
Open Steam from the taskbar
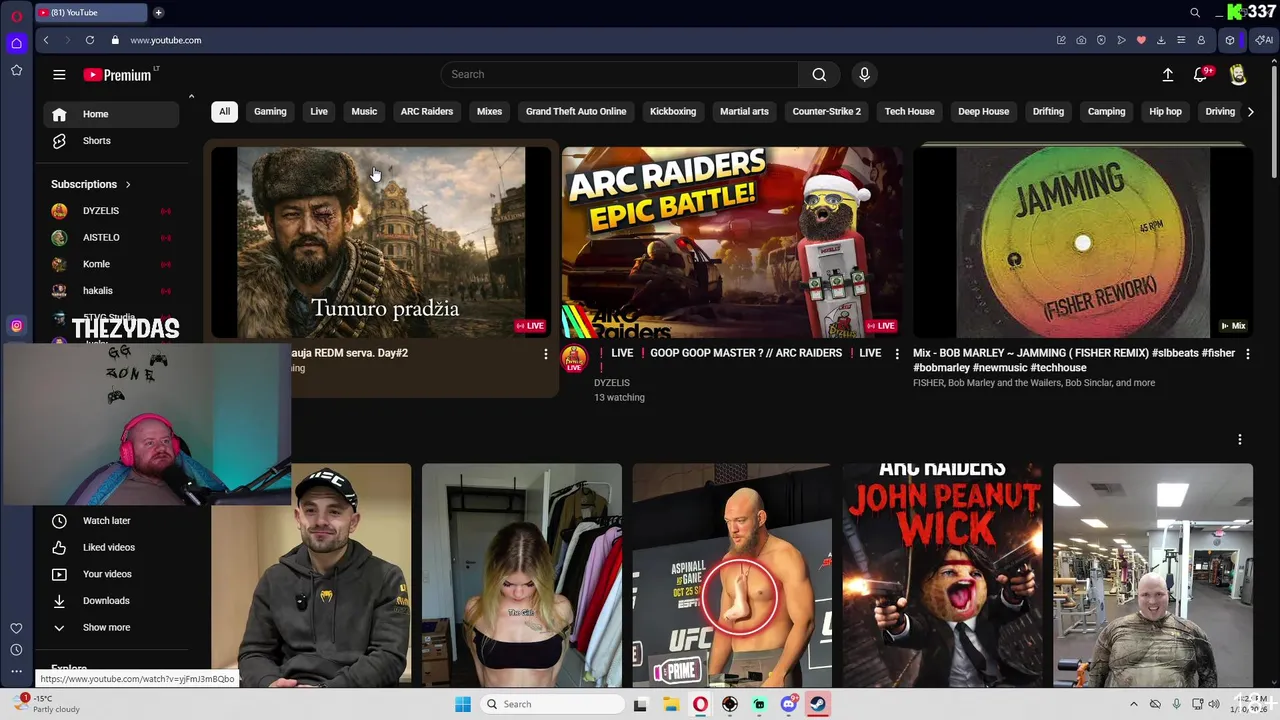(818, 704)
